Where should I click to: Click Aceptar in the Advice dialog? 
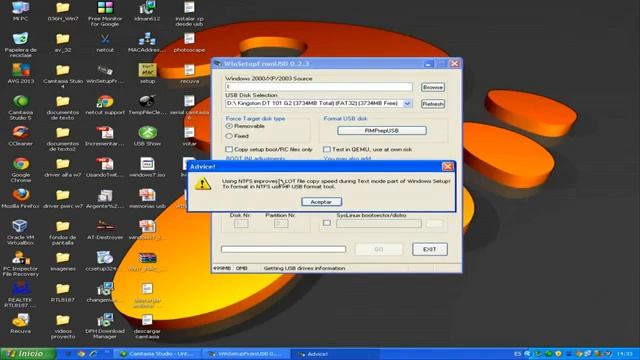click(322, 202)
